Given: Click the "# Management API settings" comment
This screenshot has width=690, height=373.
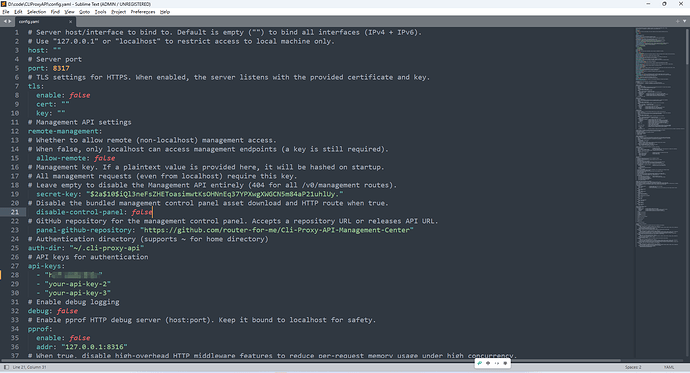Looking at the screenshot, I should click(80, 122).
